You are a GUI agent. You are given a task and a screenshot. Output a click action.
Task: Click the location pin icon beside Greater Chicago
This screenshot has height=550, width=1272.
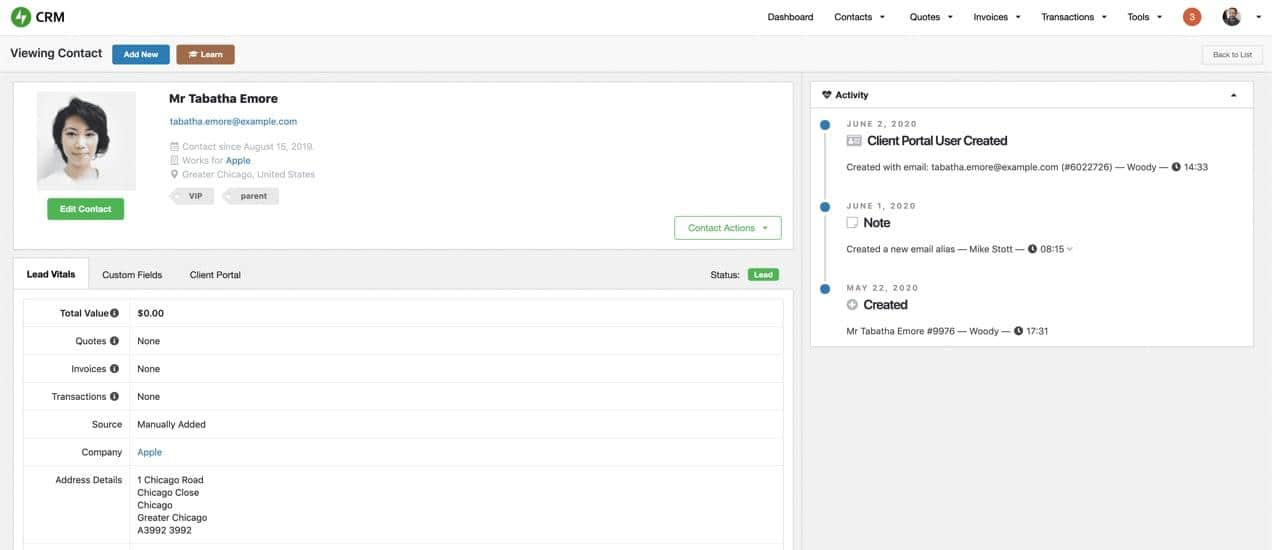[x=174, y=174]
